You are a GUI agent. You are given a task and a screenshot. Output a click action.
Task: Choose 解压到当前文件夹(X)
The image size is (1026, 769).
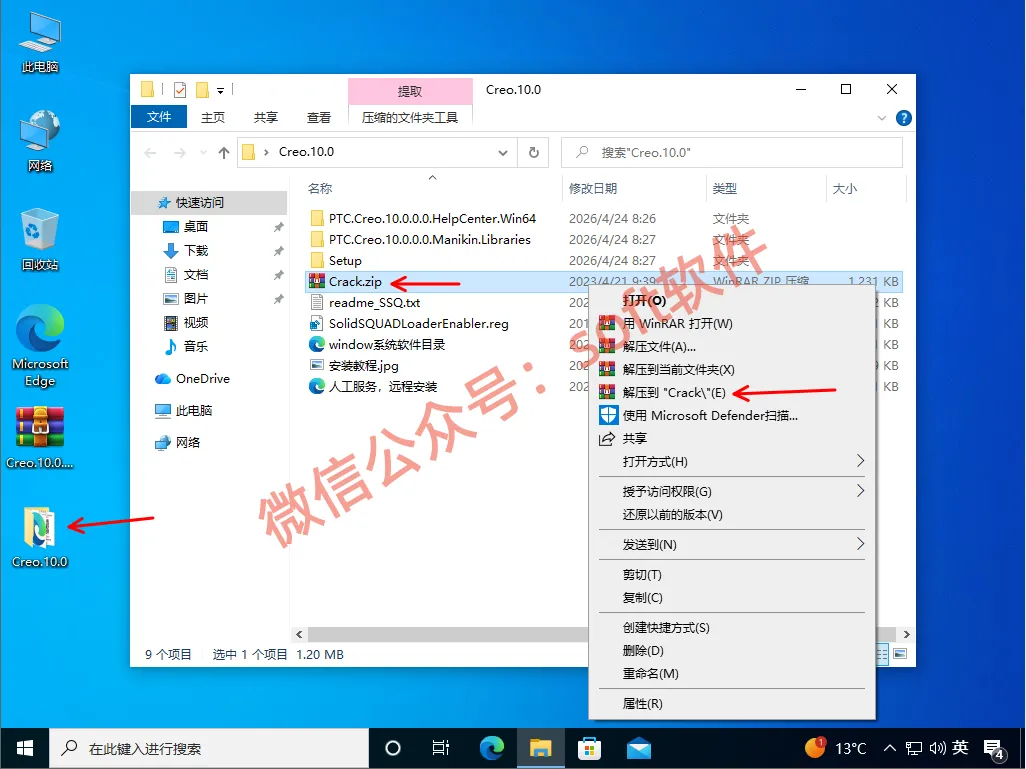tap(732, 369)
